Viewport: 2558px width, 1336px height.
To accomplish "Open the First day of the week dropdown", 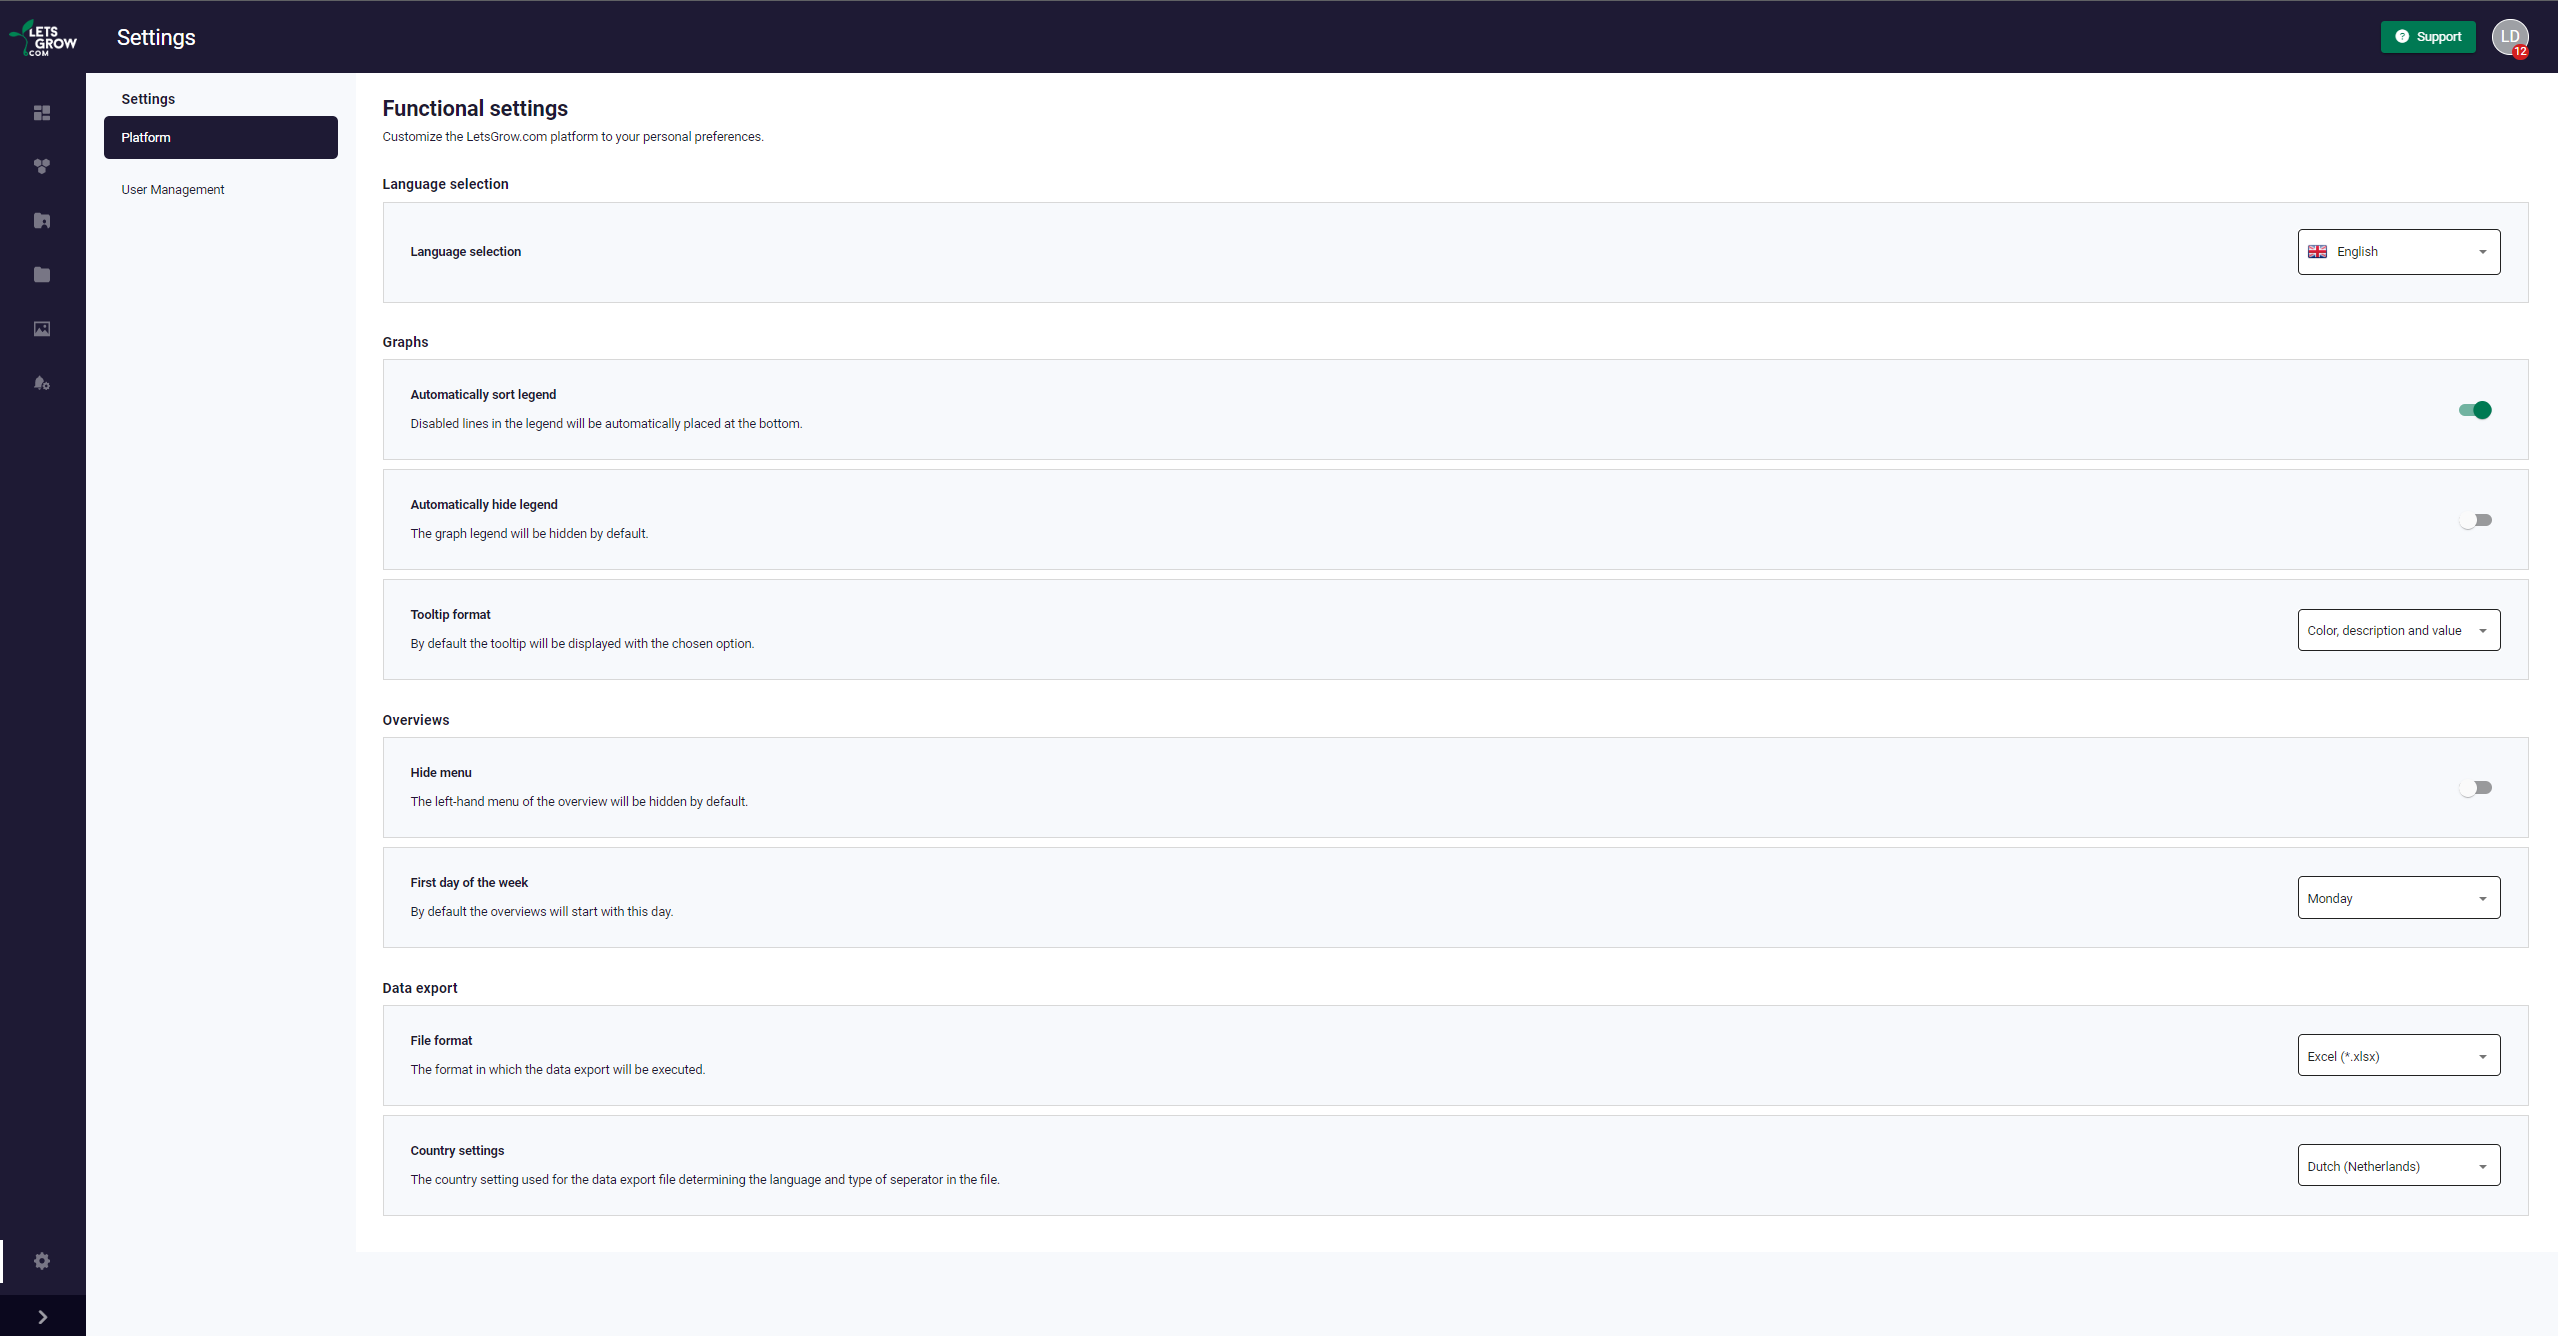I will (x=2399, y=898).
